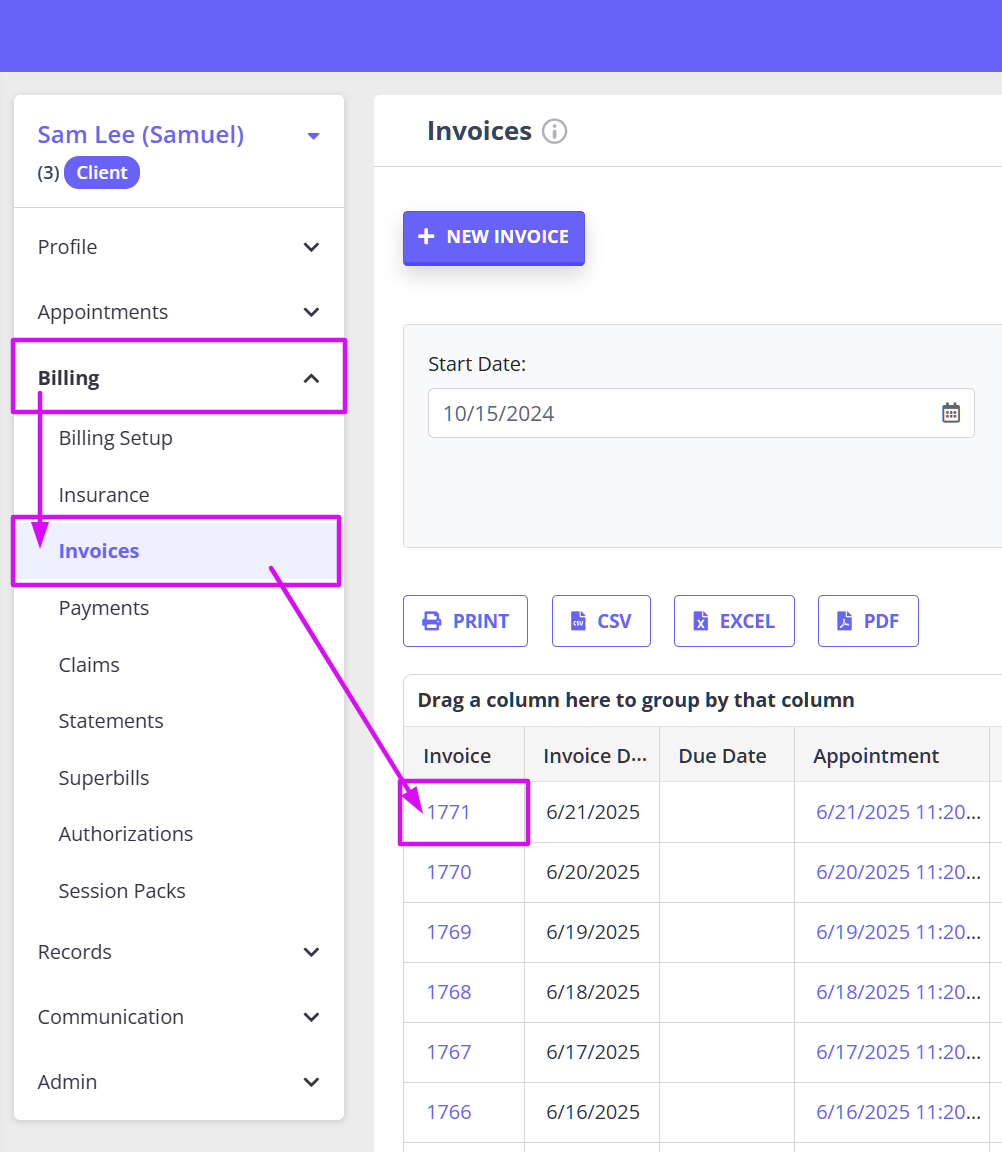Screen dimensions: 1002x1152
Task: Export invoices as CSV
Action: point(600,621)
